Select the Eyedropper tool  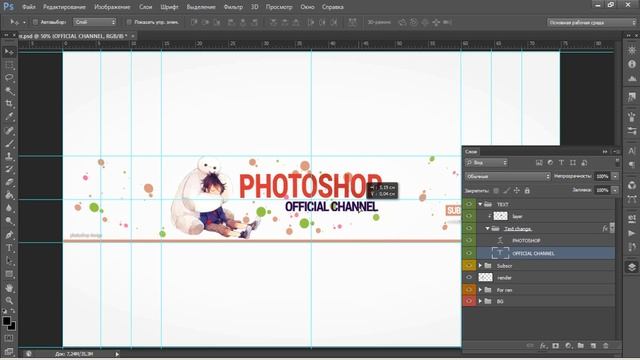pos(9,117)
